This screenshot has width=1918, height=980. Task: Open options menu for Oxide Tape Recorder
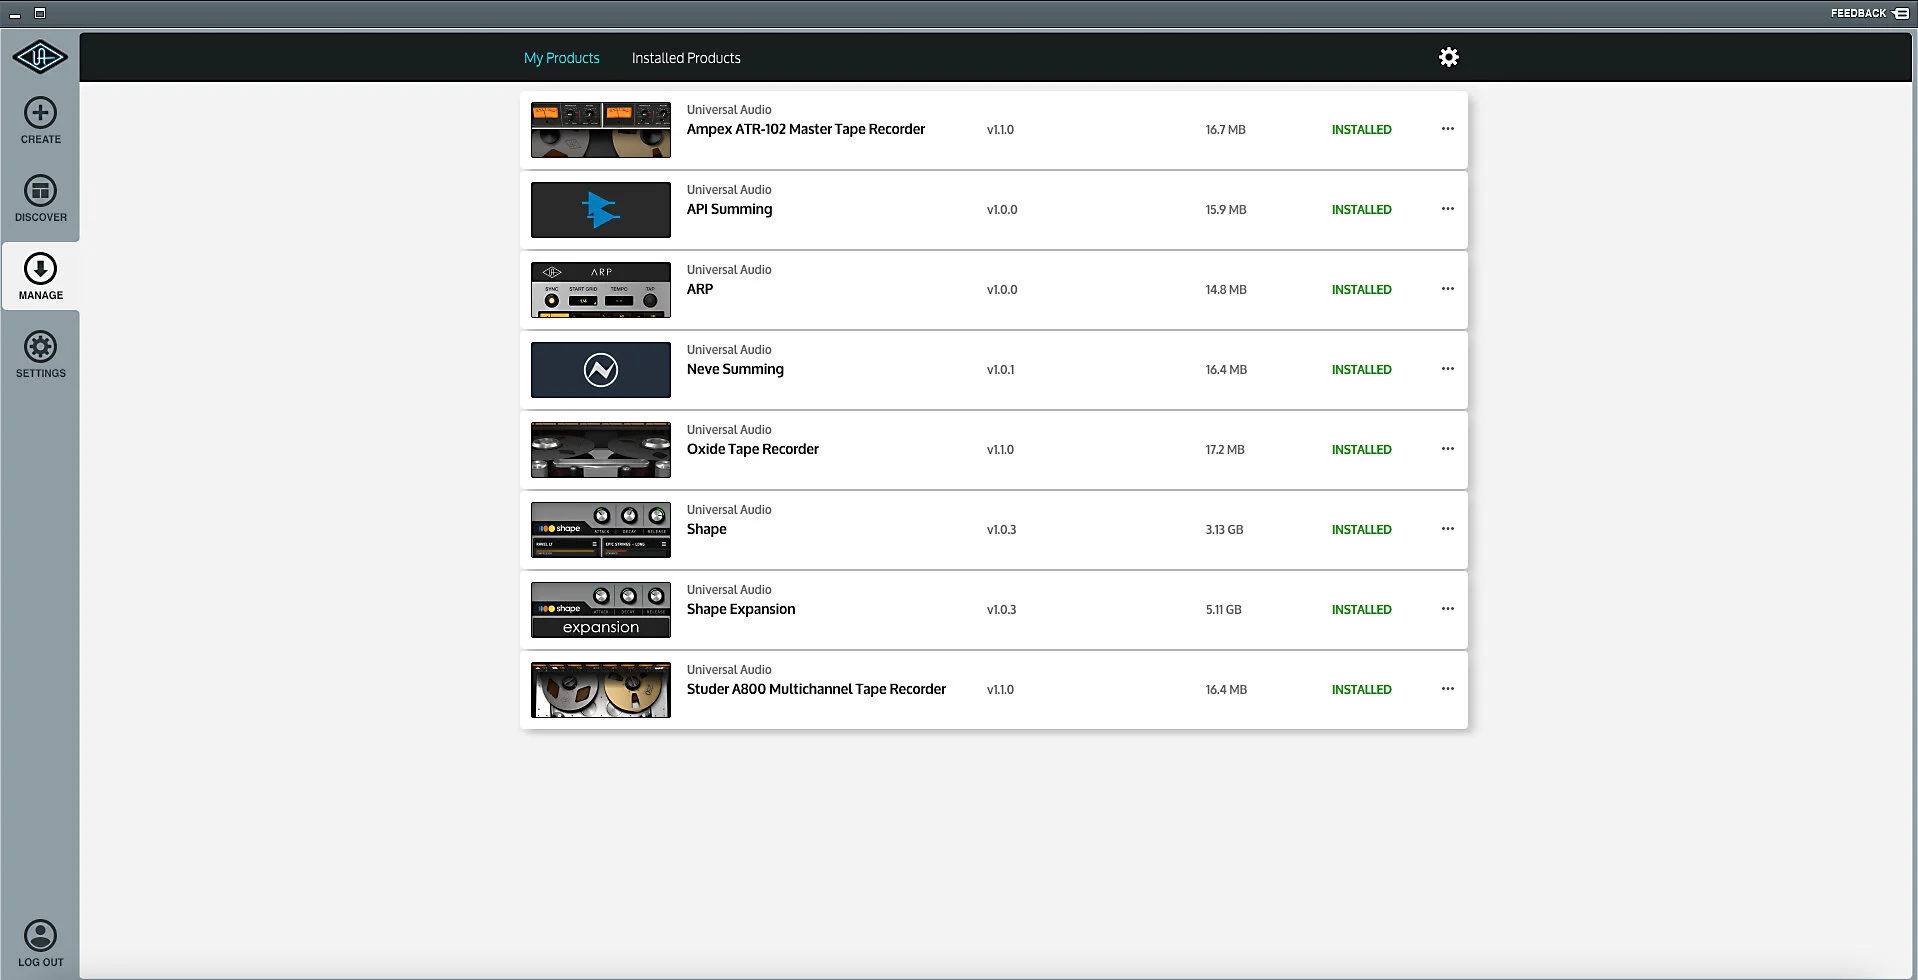(x=1447, y=449)
